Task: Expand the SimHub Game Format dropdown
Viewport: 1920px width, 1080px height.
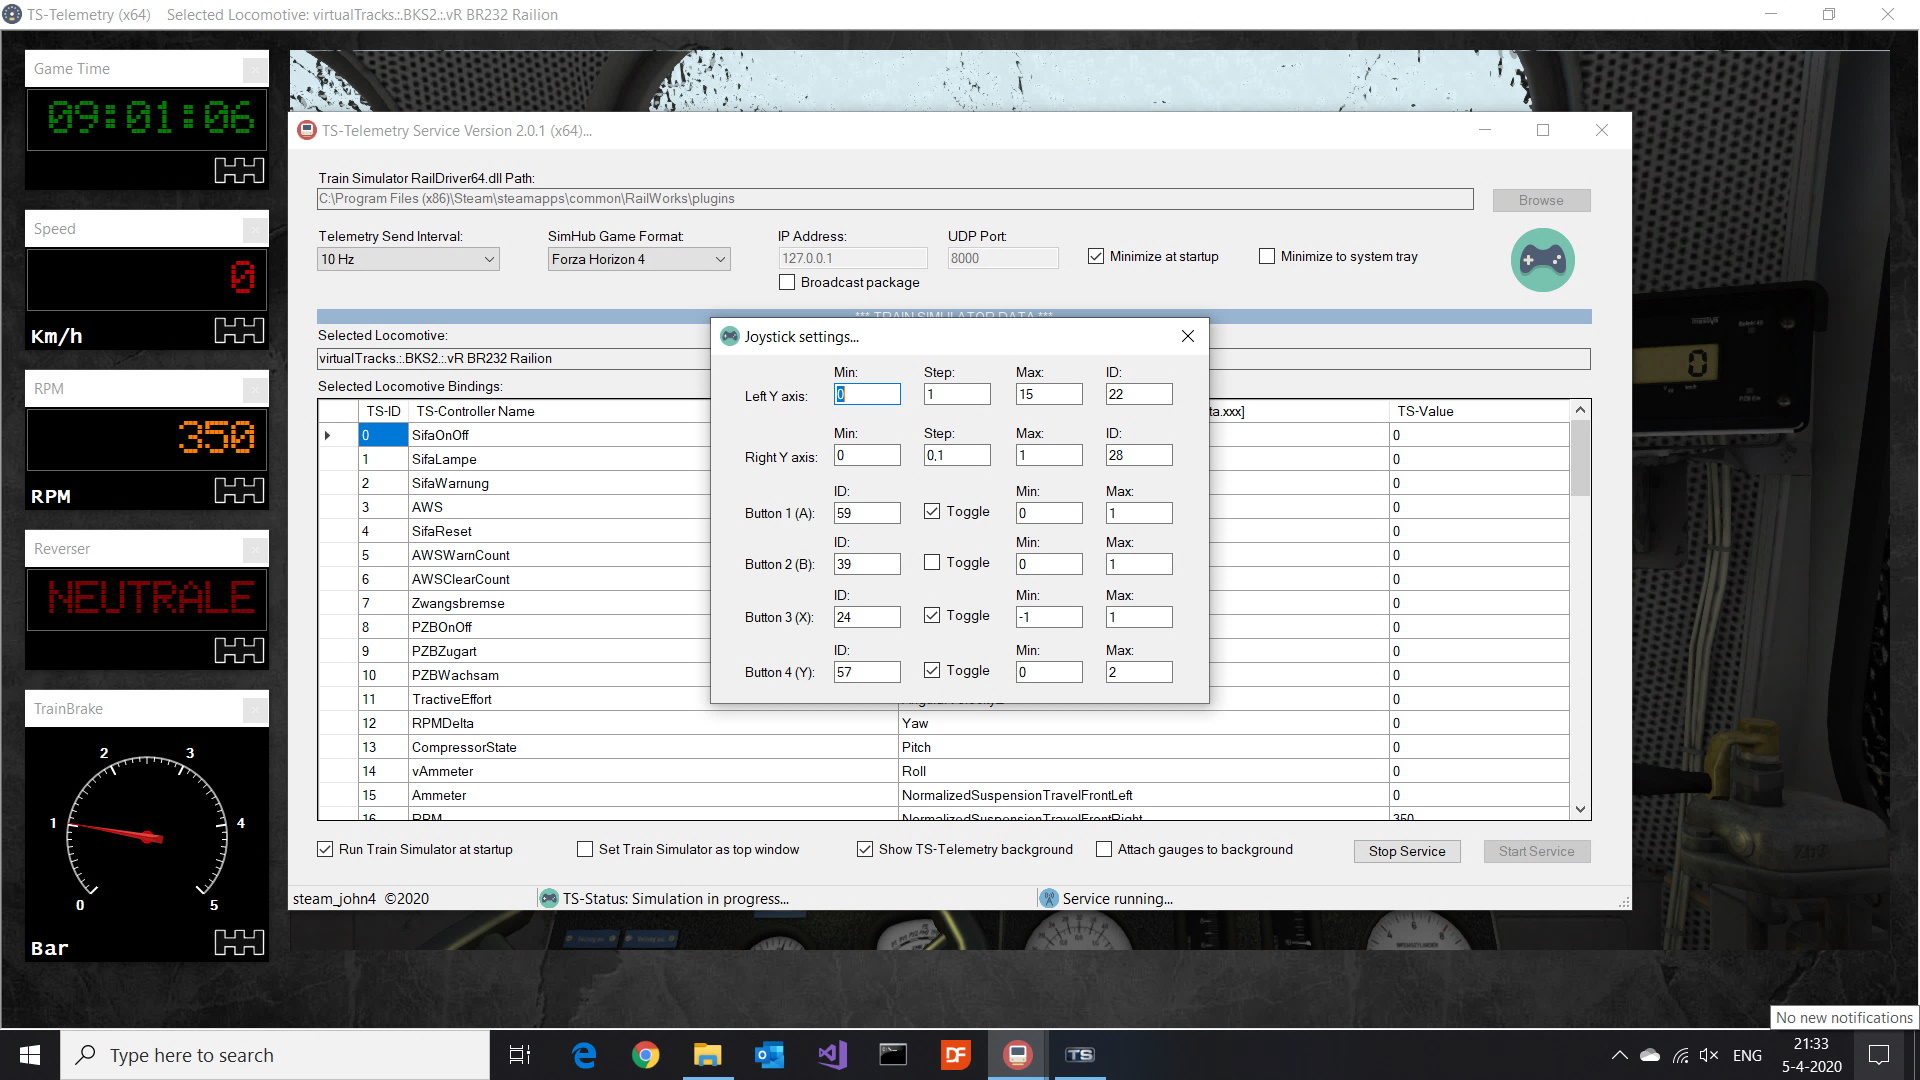Action: tap(720, 259)
